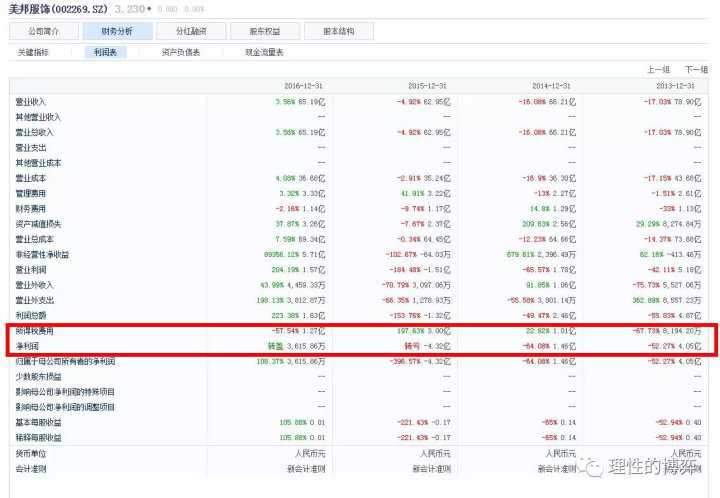Select the 净利润 row label

click(27, 346)
